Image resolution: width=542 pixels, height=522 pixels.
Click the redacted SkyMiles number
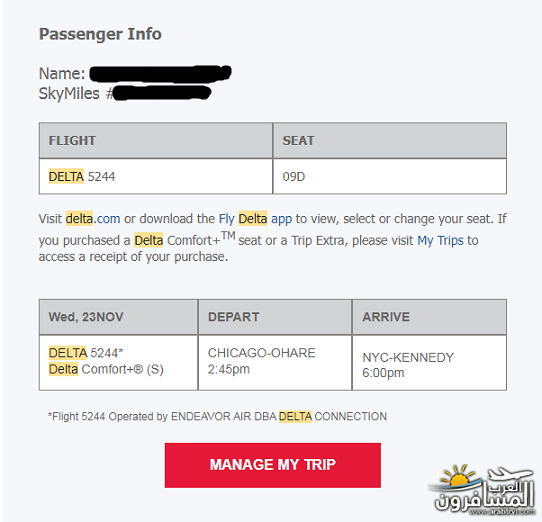162,93
